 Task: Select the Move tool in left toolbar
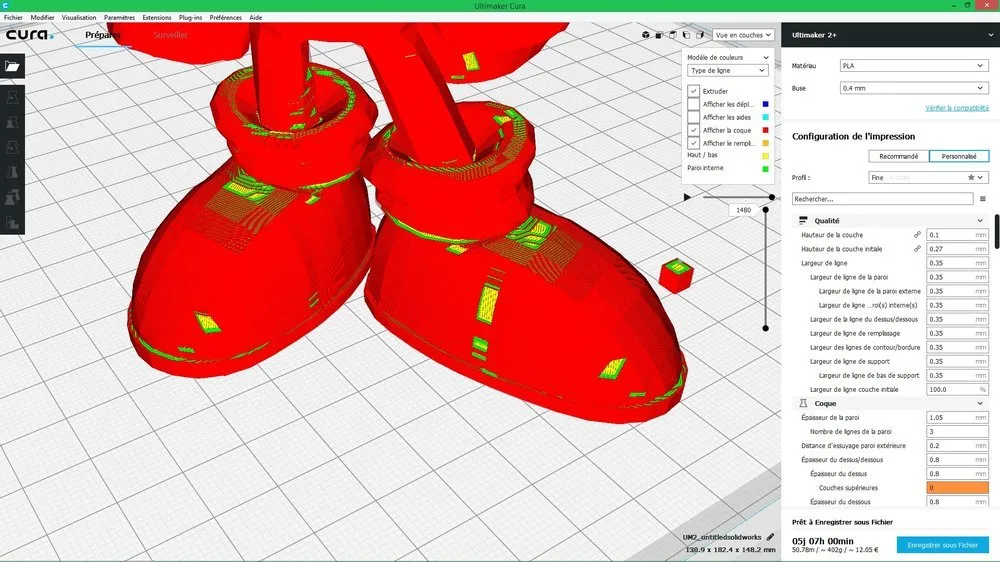coord(12,98)
